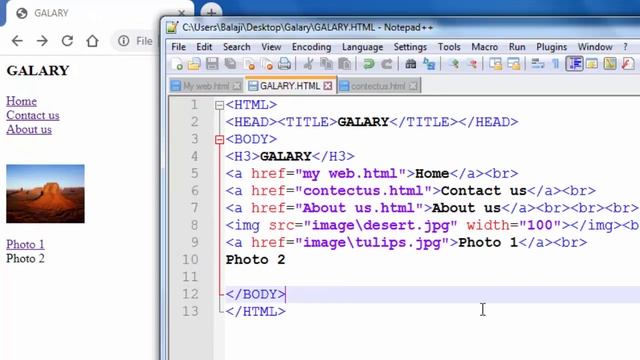Open function list icon
The width and height of the screenshot is (640, 360).
coord(628,64)
